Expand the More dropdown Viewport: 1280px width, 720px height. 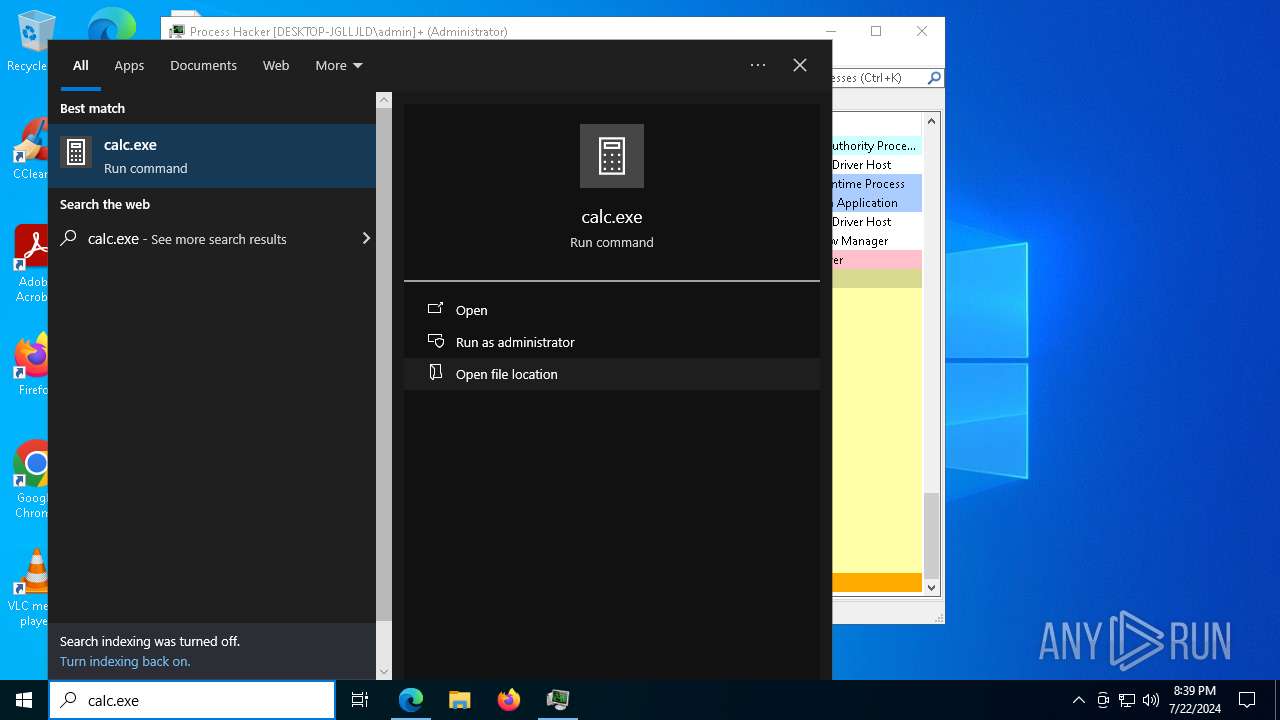pyautogui.click(x=339, y=65)
